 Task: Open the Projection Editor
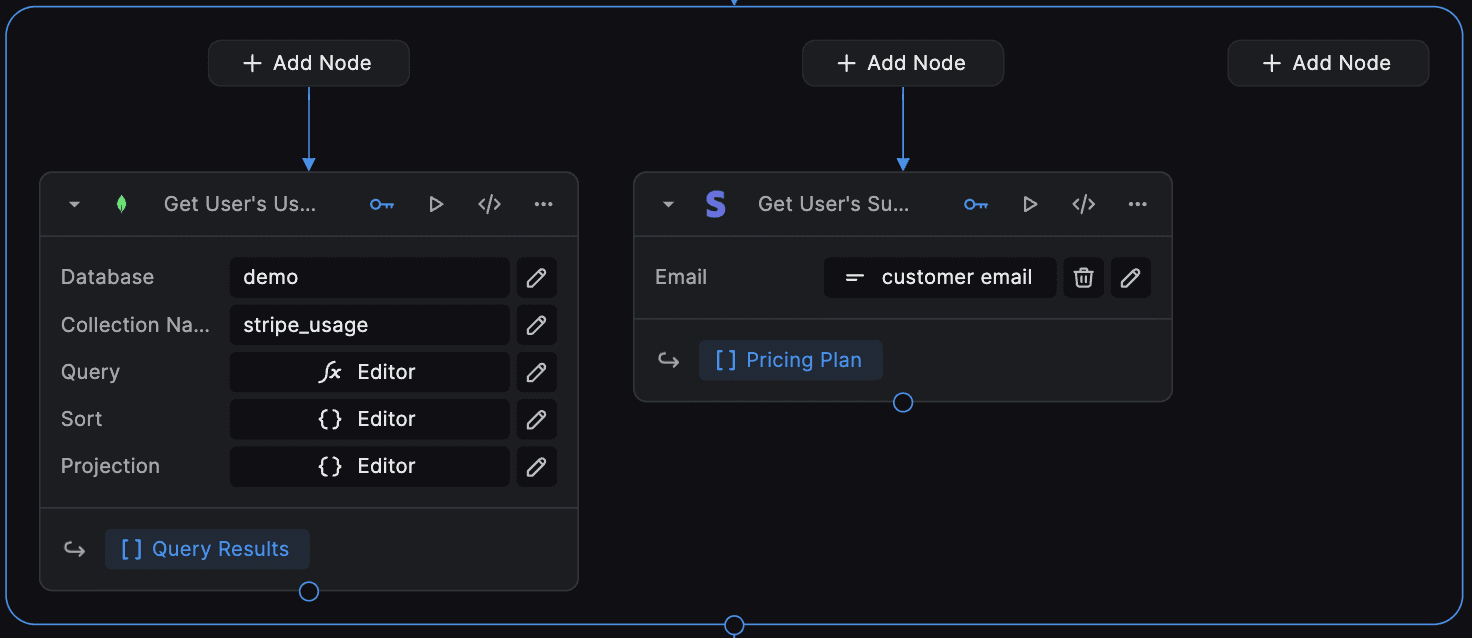(370, 466)
